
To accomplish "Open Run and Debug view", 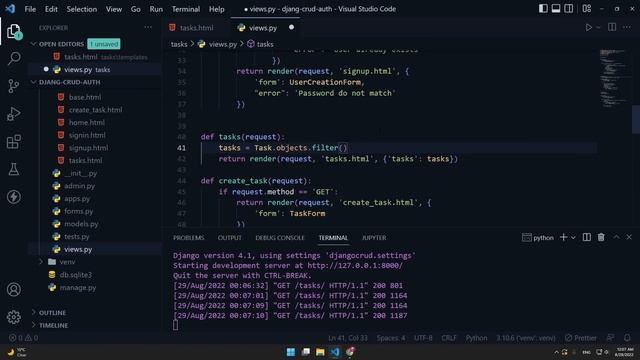I will pos(13,113).
